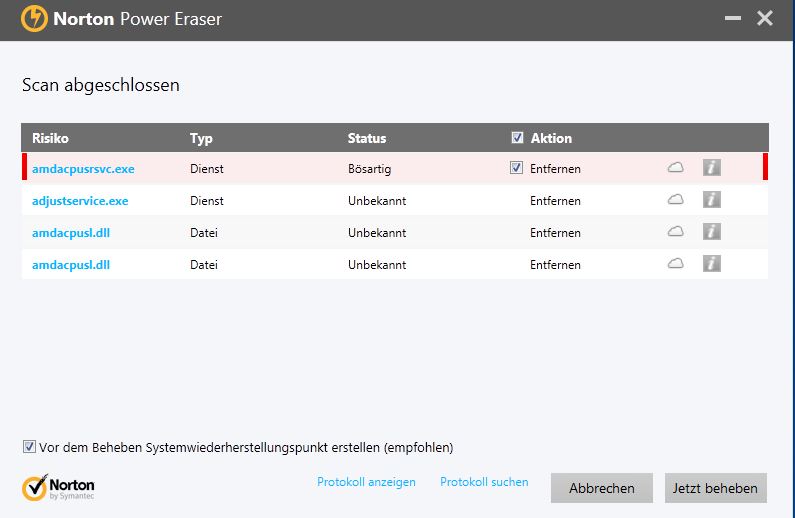The image size is (795, 518).
Task: Disable Systemwiederherstellungspunkt erstellen checkbox
Action: (x=29, y=447)
